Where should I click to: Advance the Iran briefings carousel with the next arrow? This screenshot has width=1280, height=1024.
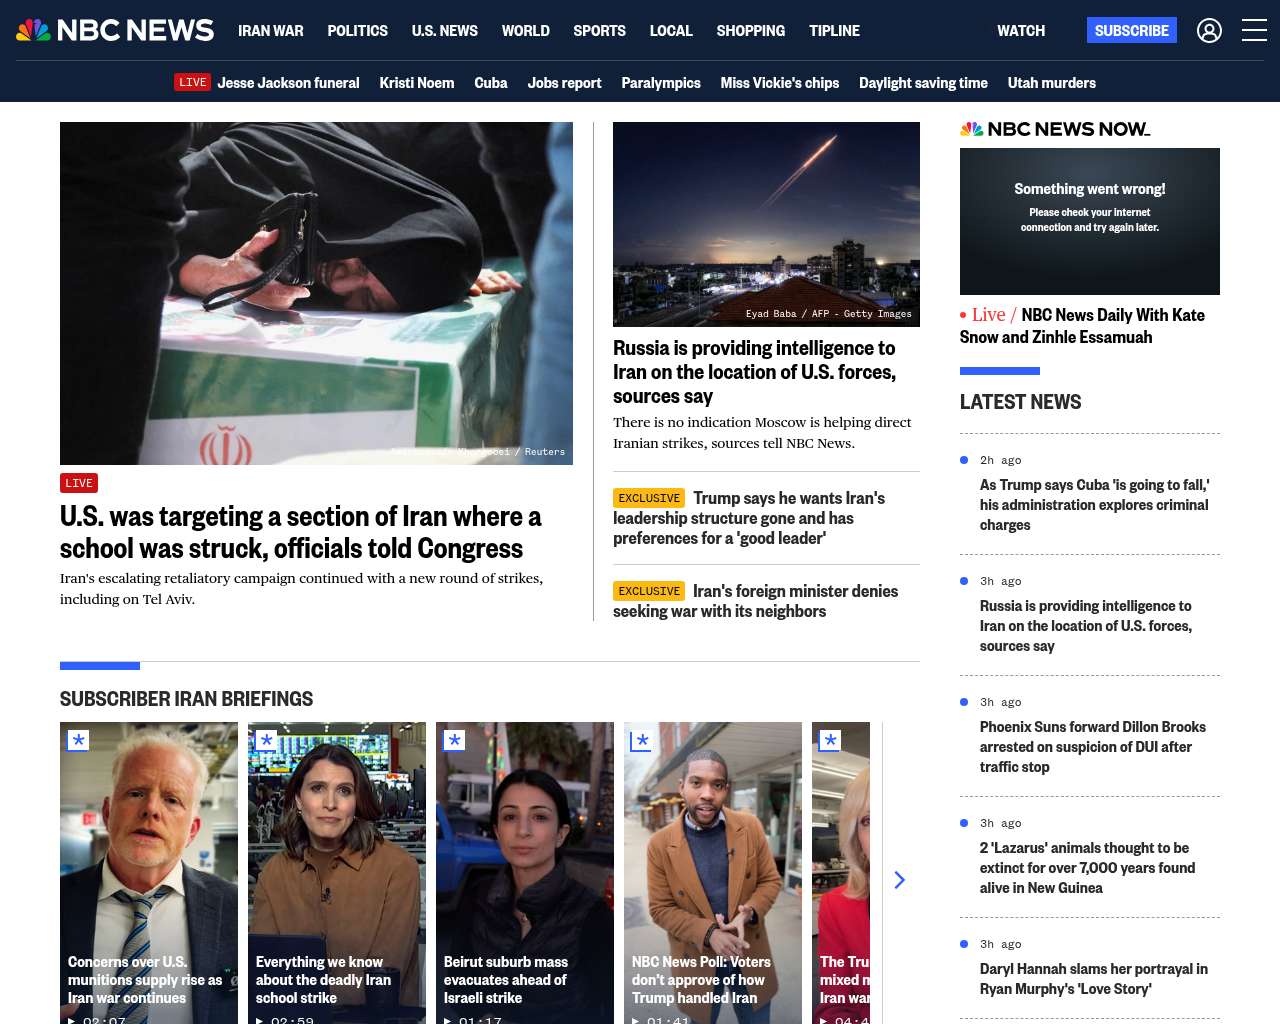point(899,880)
